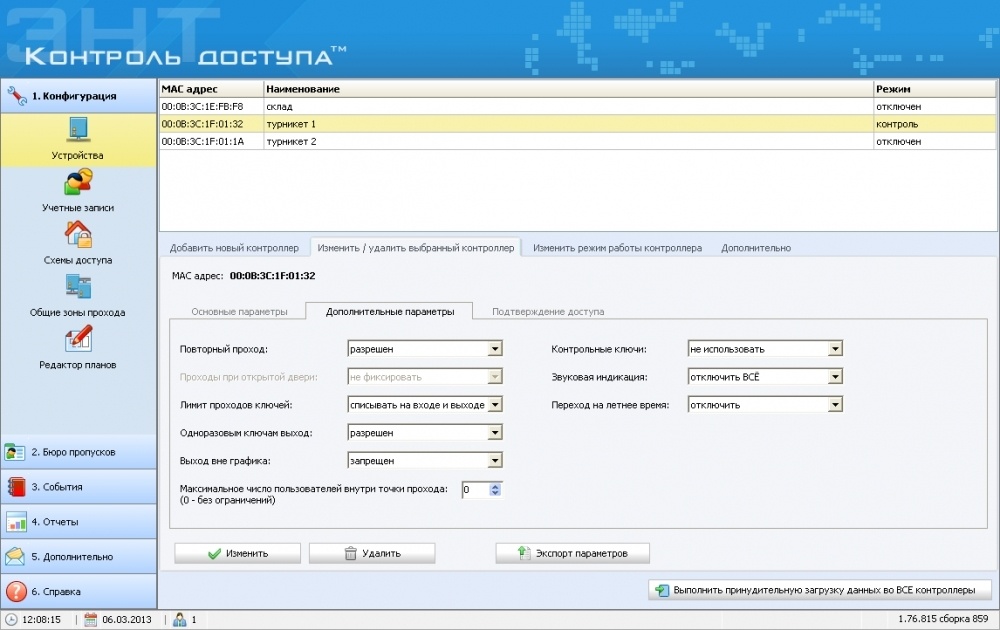Open Схемы доступа house icon

coord(78,235)
